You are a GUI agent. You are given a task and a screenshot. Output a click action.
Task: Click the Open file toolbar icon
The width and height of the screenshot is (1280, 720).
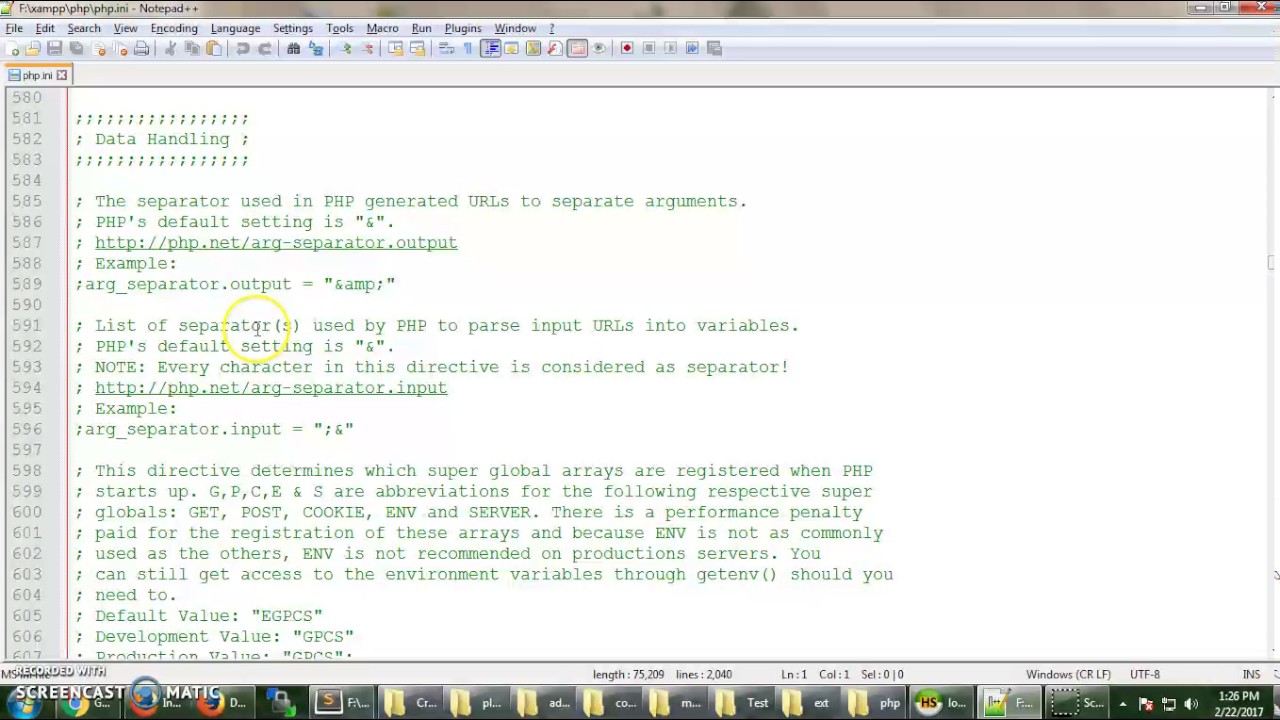pos(33,48)
